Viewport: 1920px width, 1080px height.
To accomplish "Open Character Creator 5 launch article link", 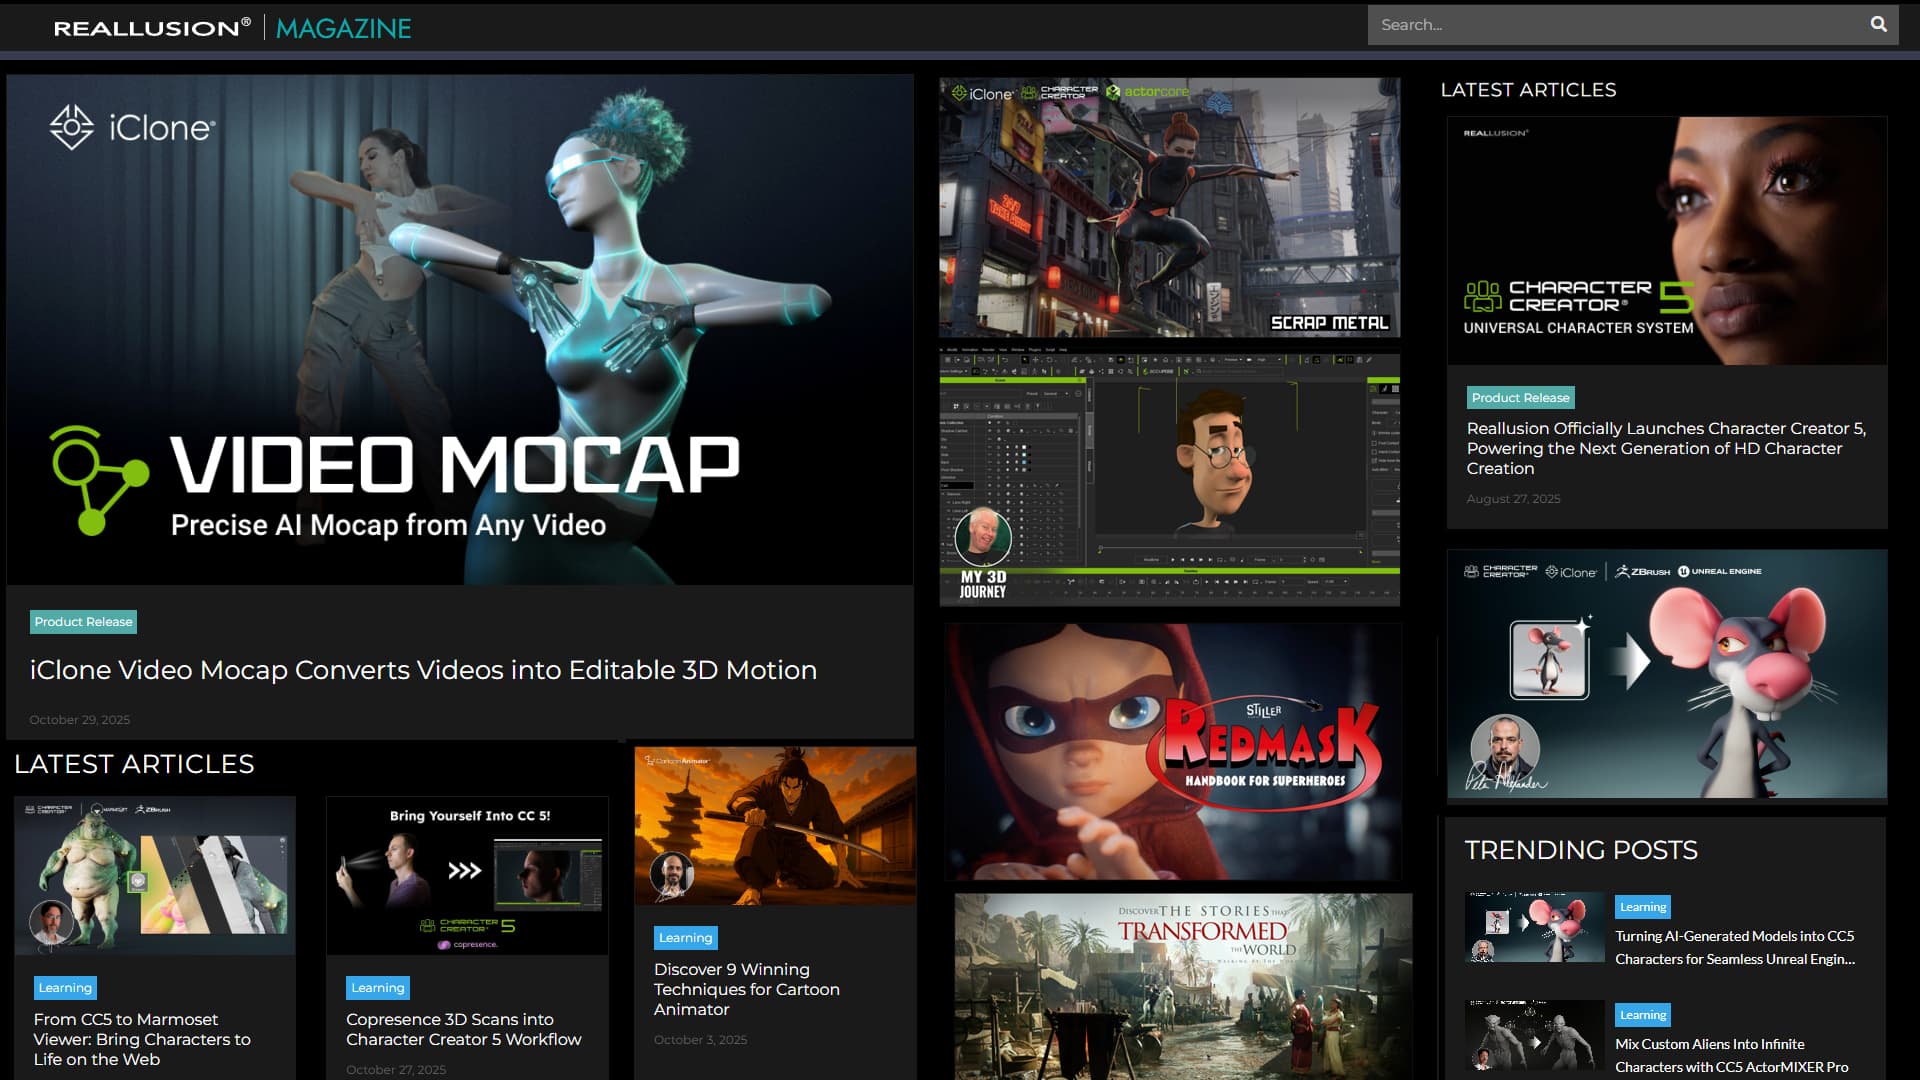I will point(1665,448).
